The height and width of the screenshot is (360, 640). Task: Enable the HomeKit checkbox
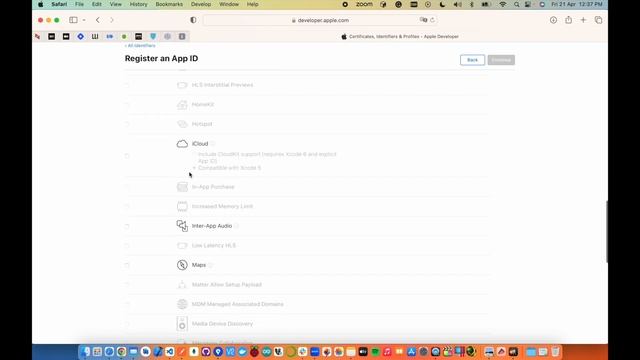(127, 104)
